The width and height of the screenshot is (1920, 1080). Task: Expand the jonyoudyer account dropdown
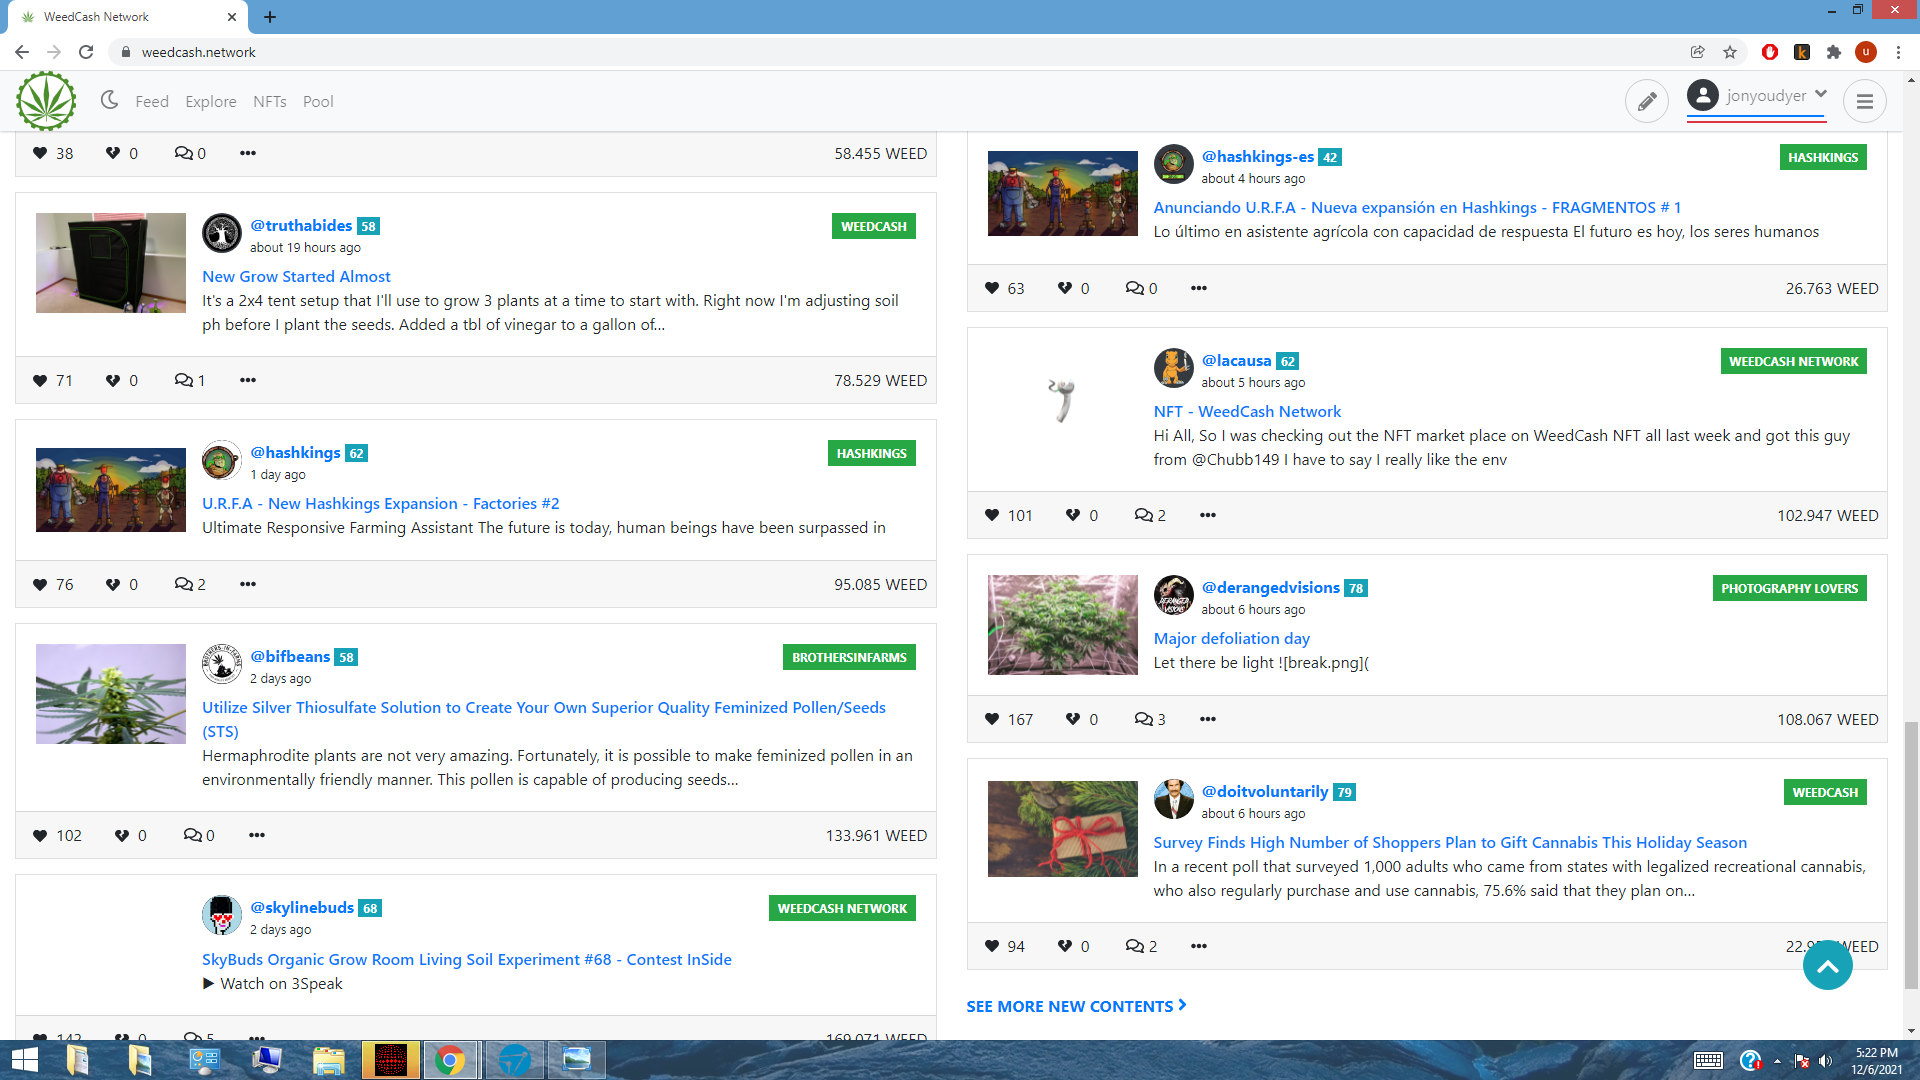tap(1757, 96)
